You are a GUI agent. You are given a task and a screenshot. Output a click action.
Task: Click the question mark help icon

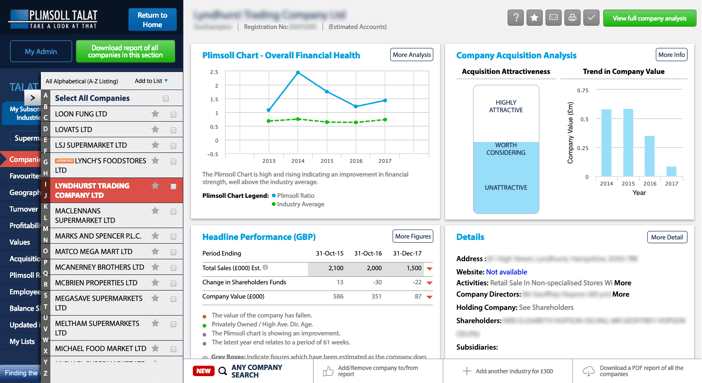(516, 18)
